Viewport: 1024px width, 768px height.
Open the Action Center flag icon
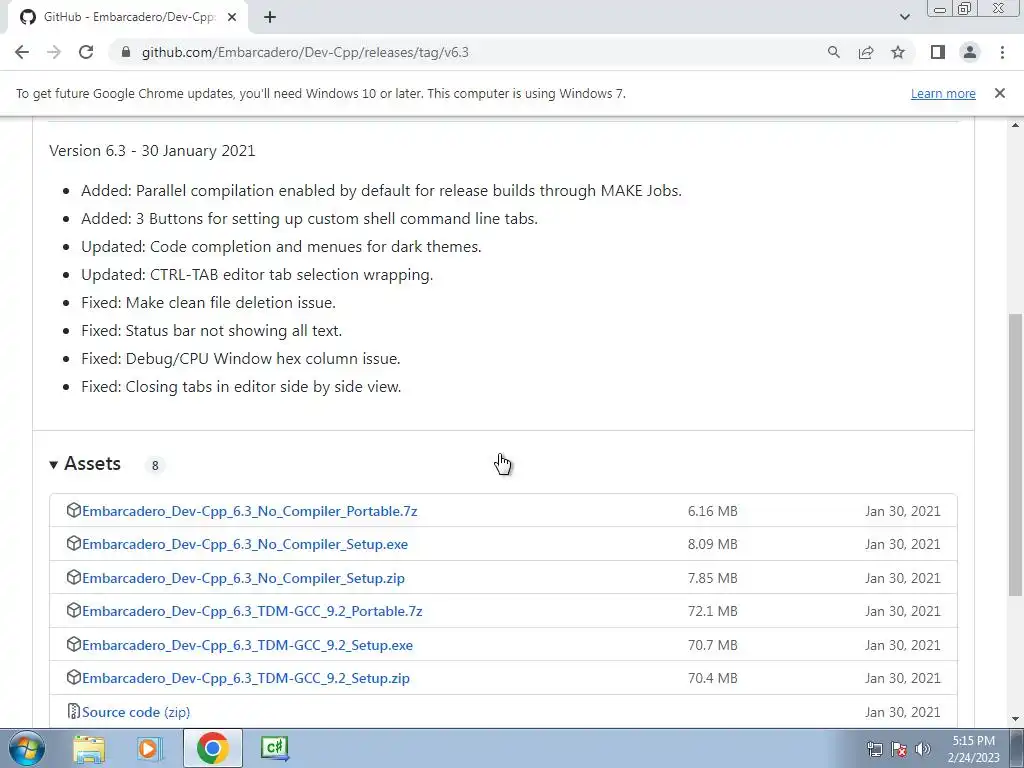[x=899, y=749]
